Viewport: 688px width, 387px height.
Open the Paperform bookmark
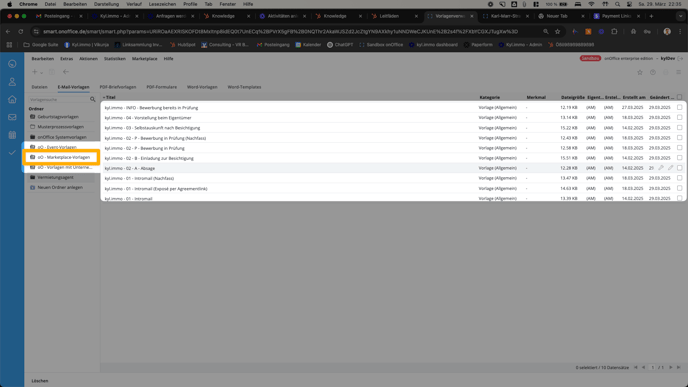point(478,45)
